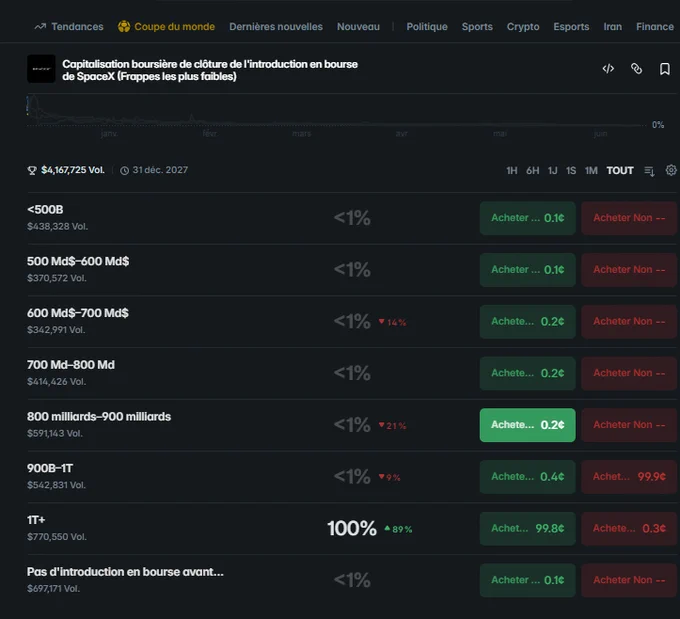Click the 100% probability of 1T+

[x=352, y=528]
